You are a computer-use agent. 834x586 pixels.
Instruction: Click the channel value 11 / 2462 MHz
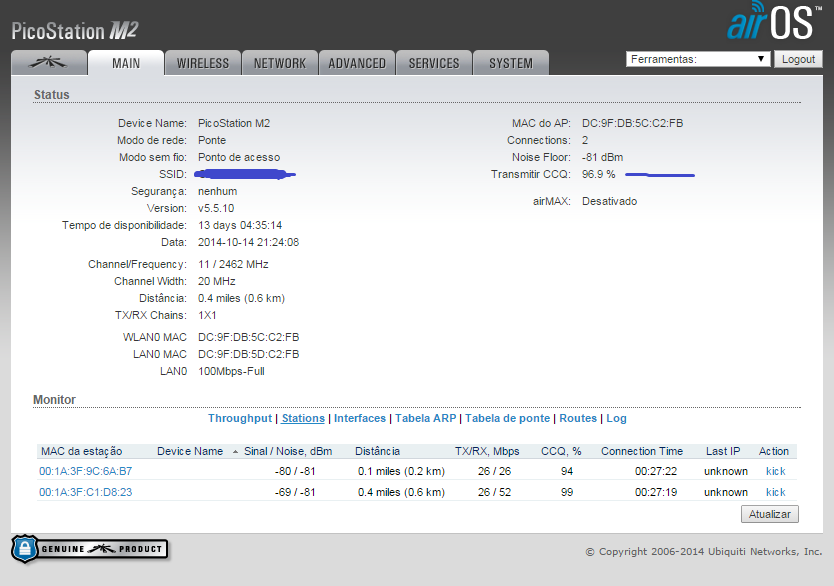click(233, 264)
